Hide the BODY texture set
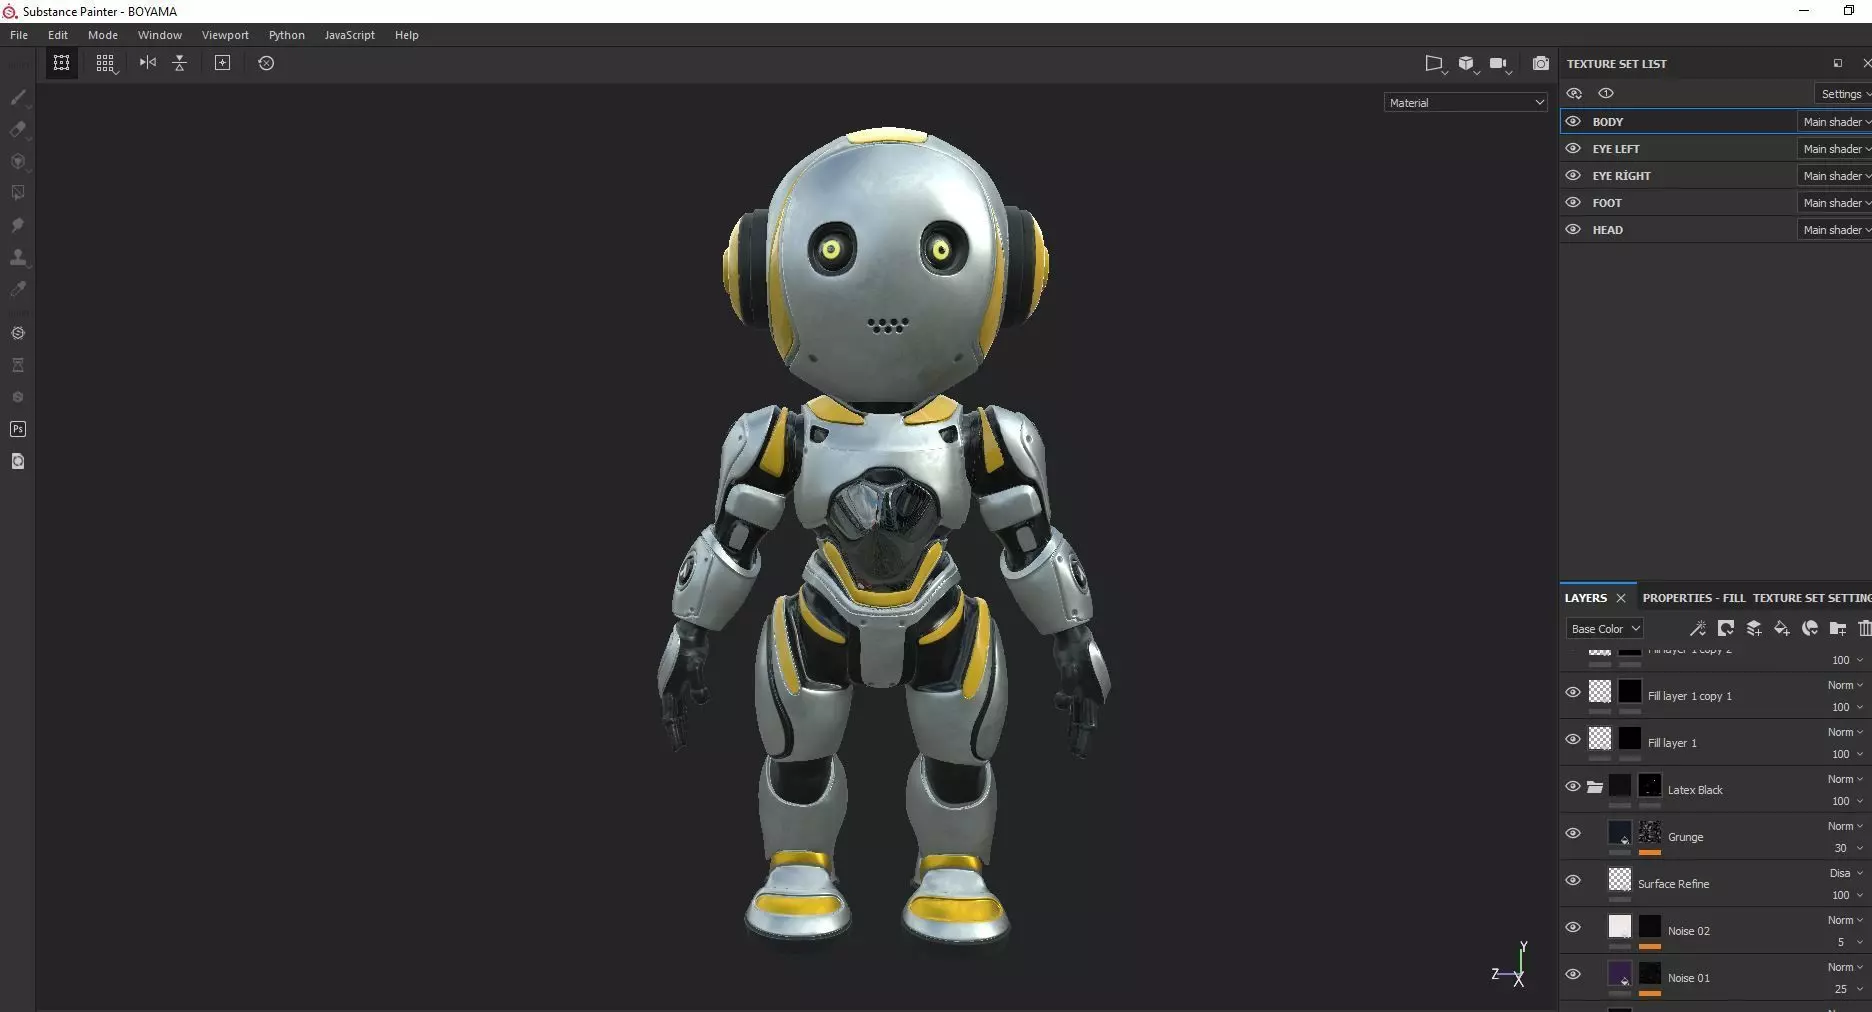Screen dimensions: 1872x1012 1573,121
